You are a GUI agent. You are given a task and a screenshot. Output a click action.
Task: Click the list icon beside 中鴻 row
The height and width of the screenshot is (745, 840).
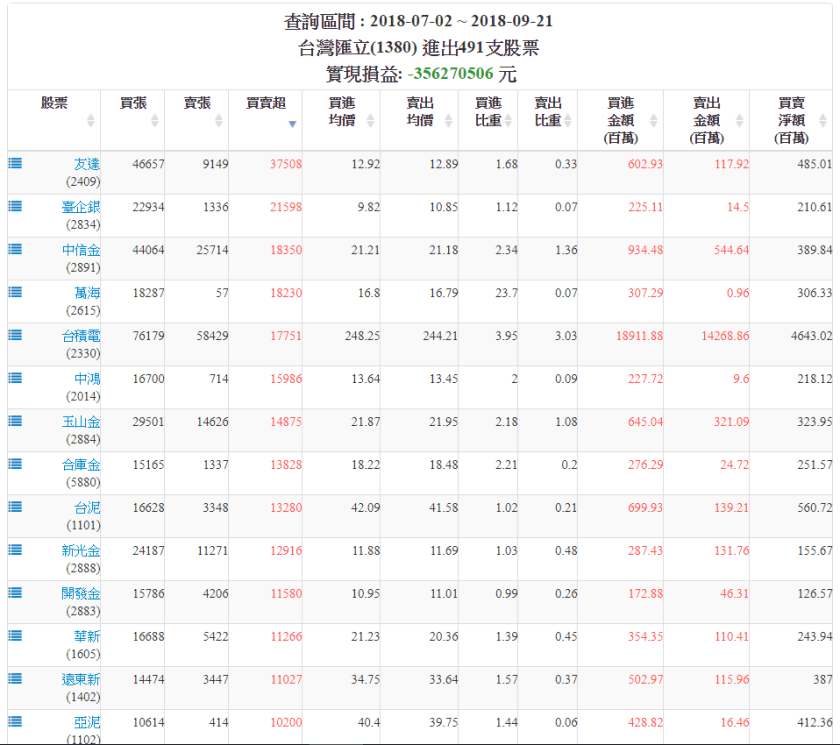[15, 378]
